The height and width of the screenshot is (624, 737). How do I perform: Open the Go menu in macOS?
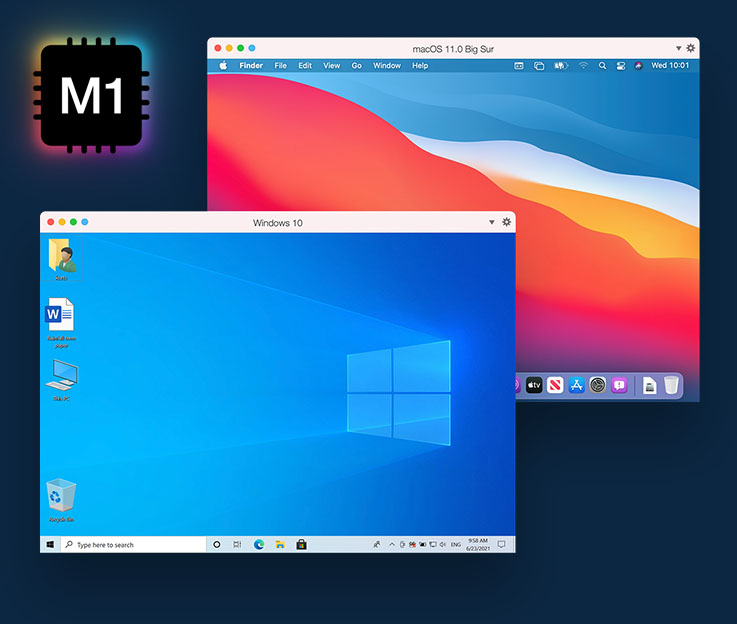[x=357, y=65]
